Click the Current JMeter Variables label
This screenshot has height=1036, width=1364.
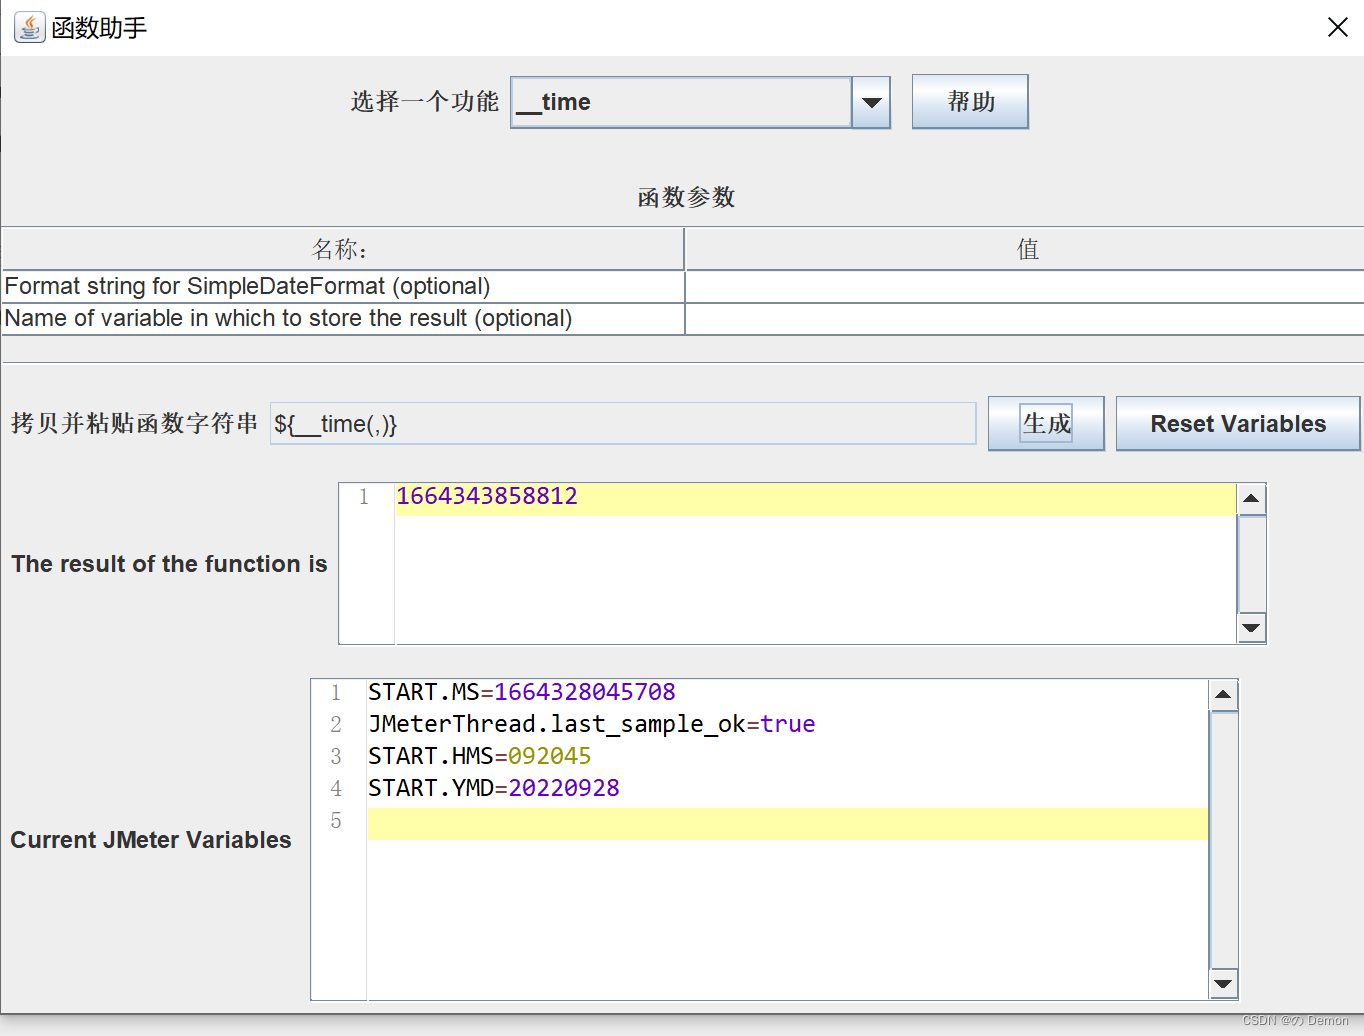pyautogui.click(x=151, y=840)
